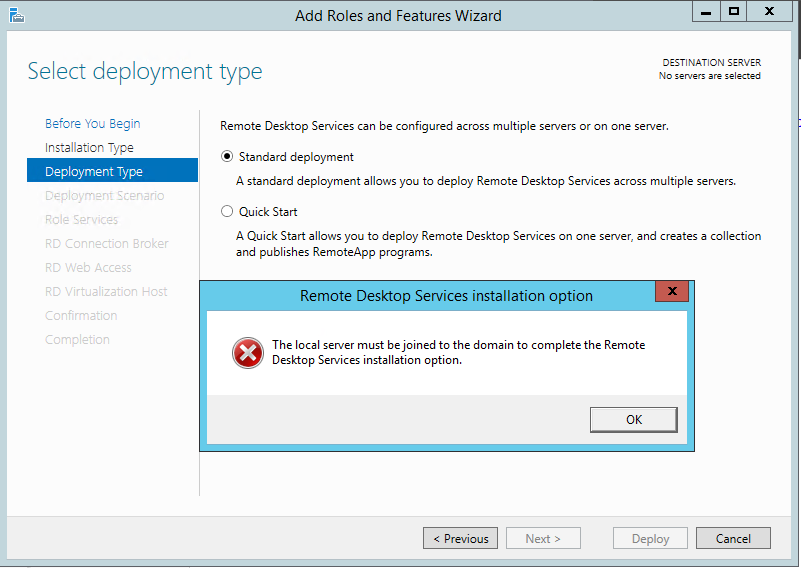Click 'Remote Desktop Services can be configured' sentence
The width and height of the screenshot is (801, 568).
point(444,126)
